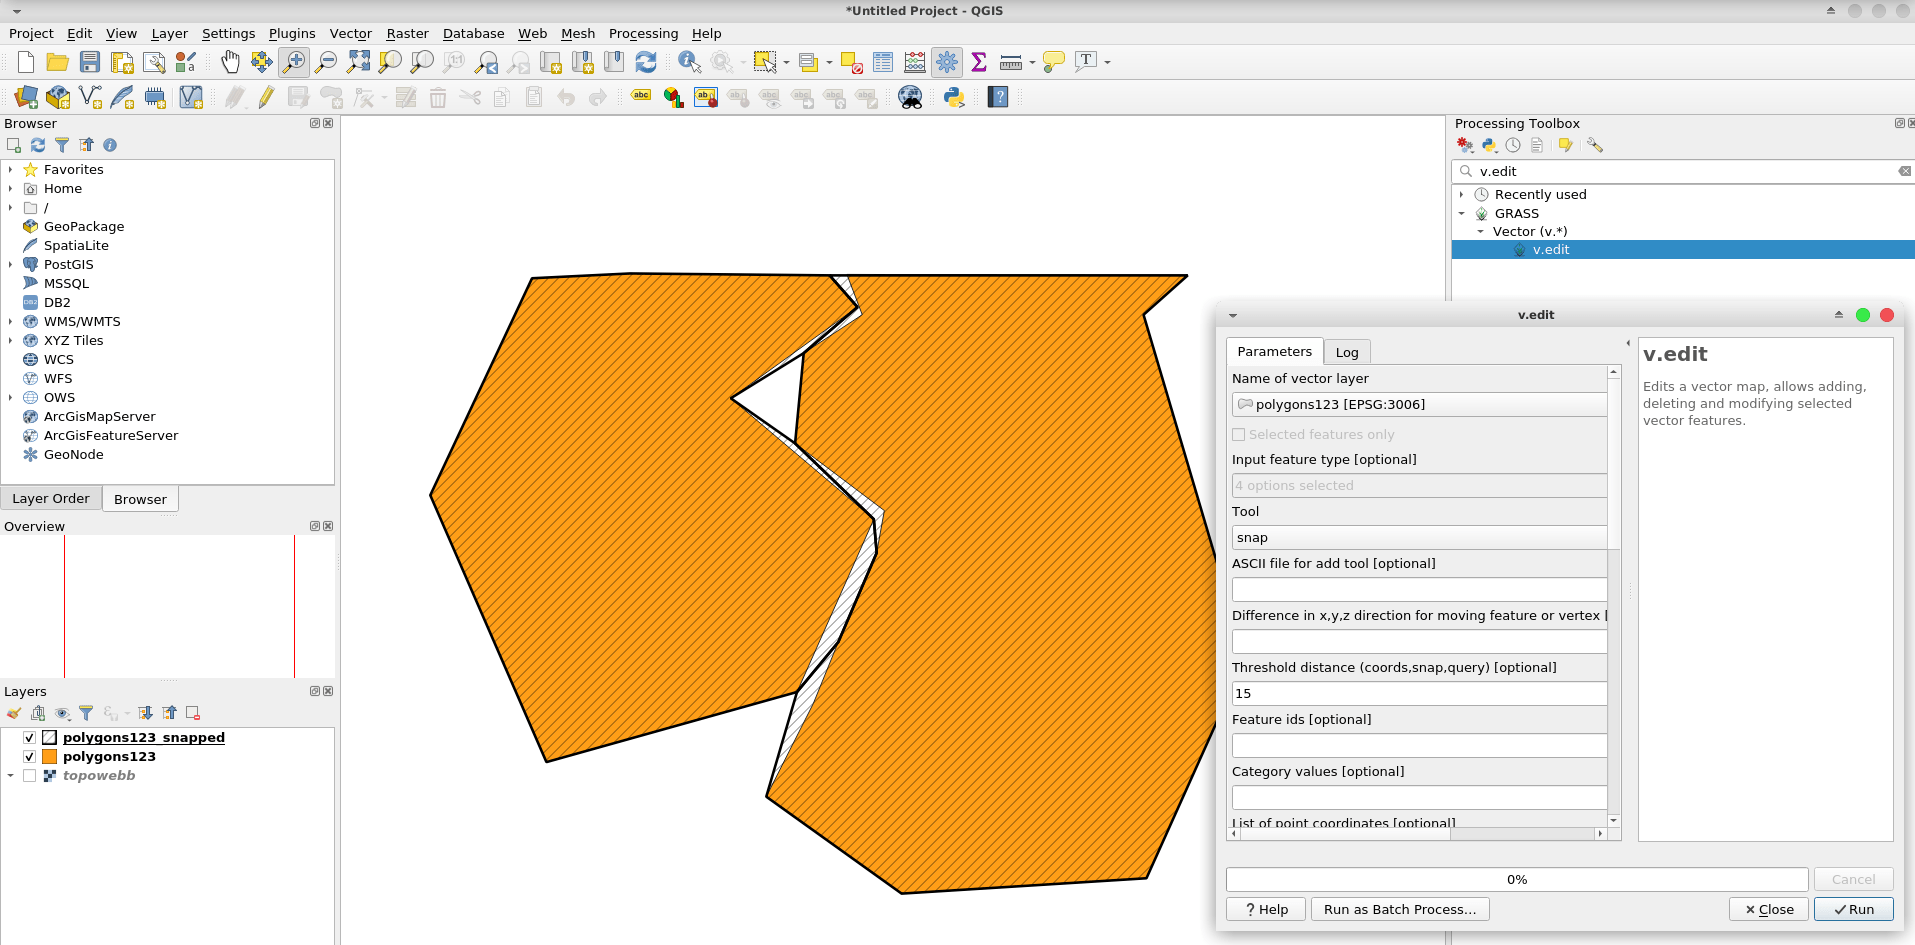Open the Statistical Summary panel
The height and width of the screenshot is (945, 1915).
(979, 62)
